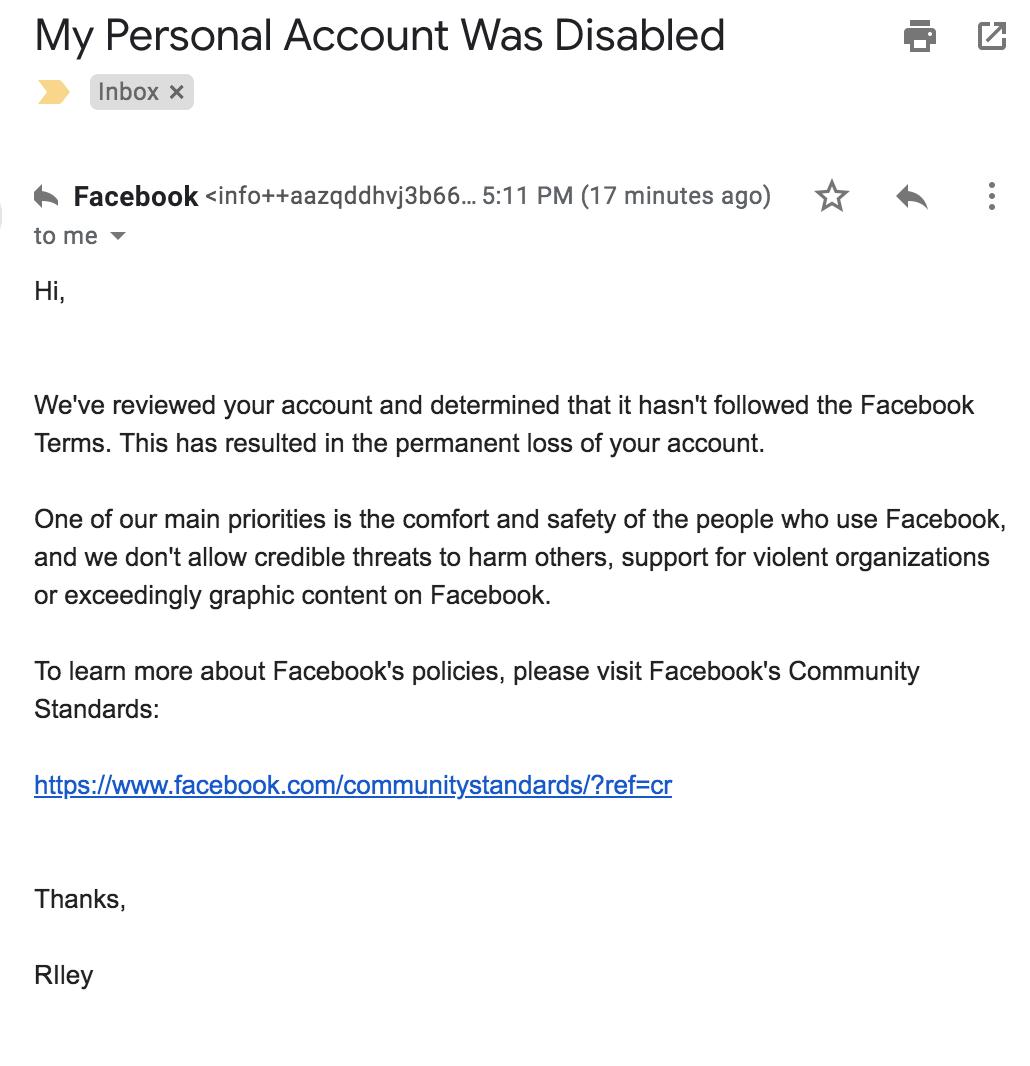Open the Facebook community standards link
The height and width of the screenshot is (1066, 1030).
click(x=353, y=785)
